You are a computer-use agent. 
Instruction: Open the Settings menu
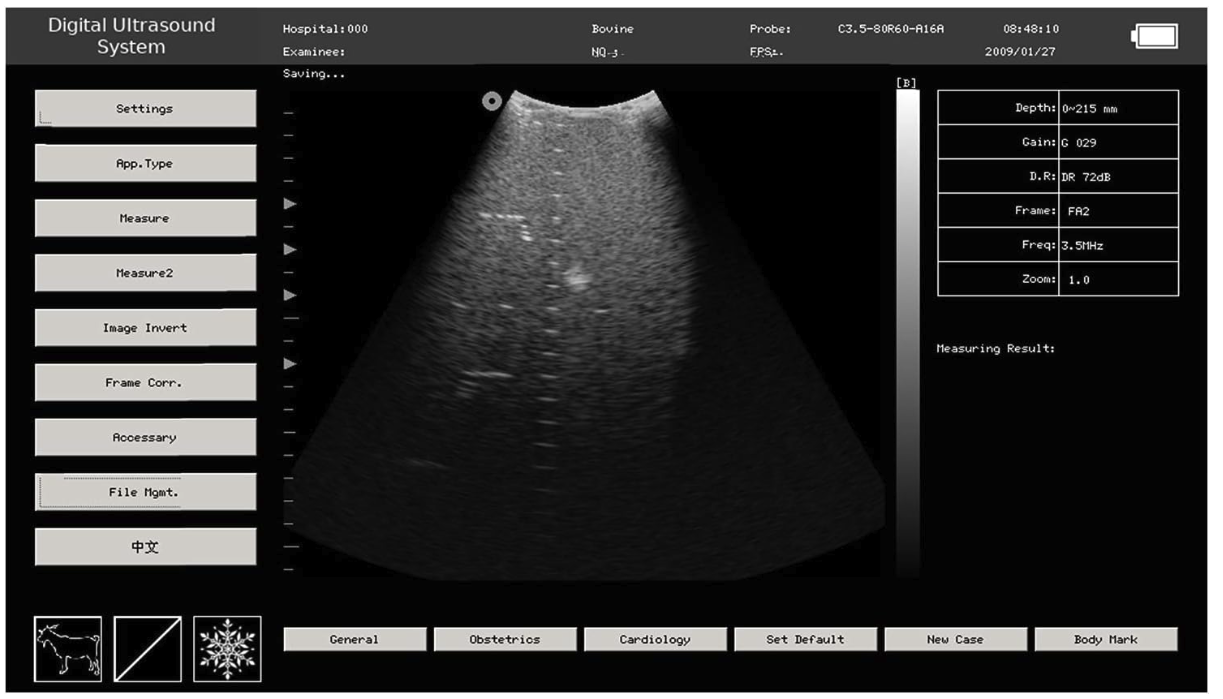(145, 109)
